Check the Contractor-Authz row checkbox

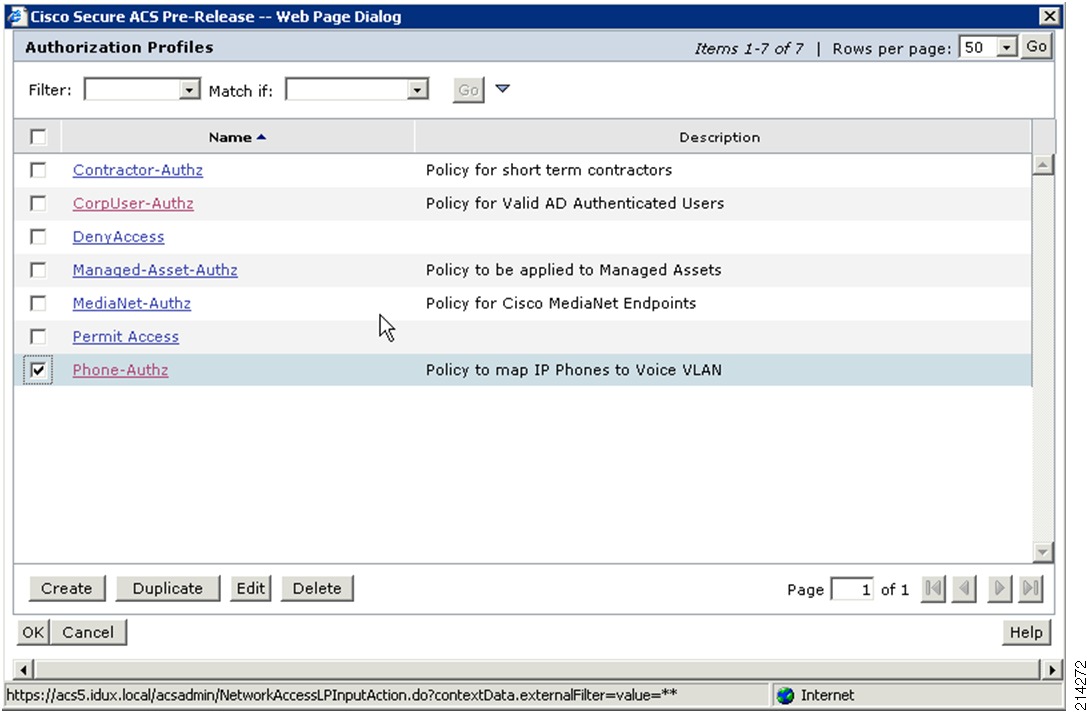38,170
